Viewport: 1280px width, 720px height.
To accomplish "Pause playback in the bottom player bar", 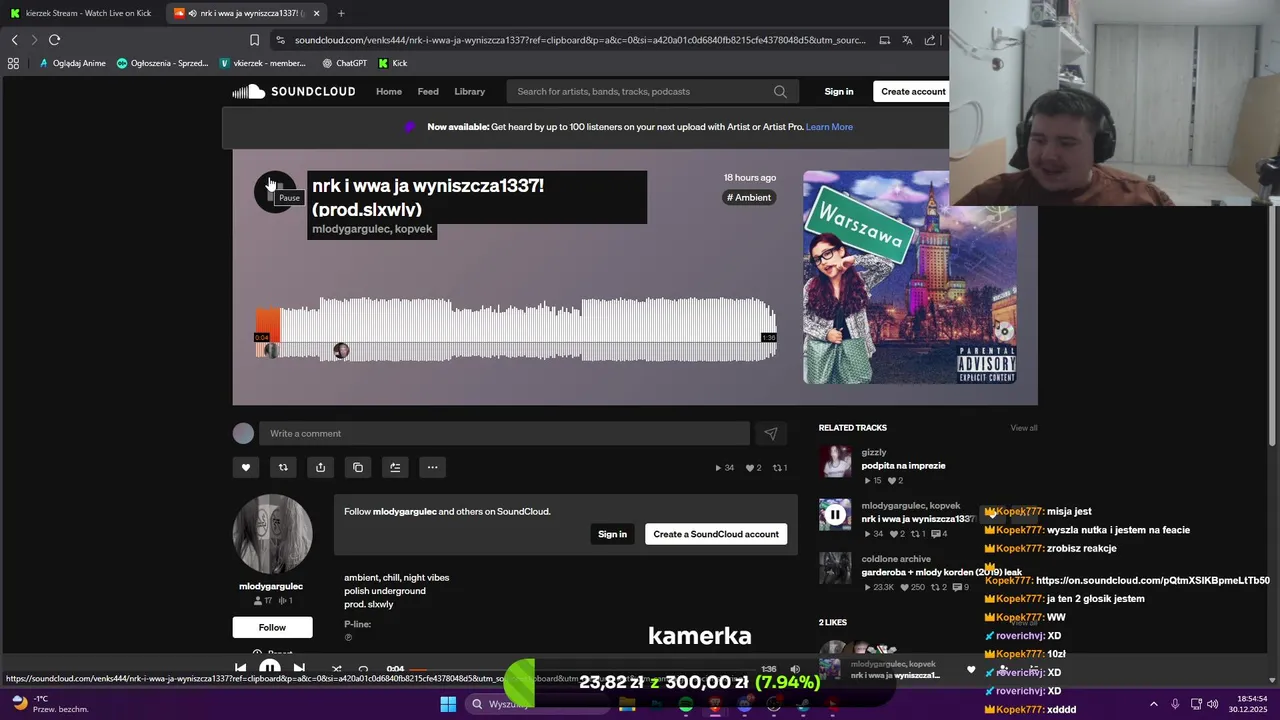I will pyautogui.click(x=270, y=668).
